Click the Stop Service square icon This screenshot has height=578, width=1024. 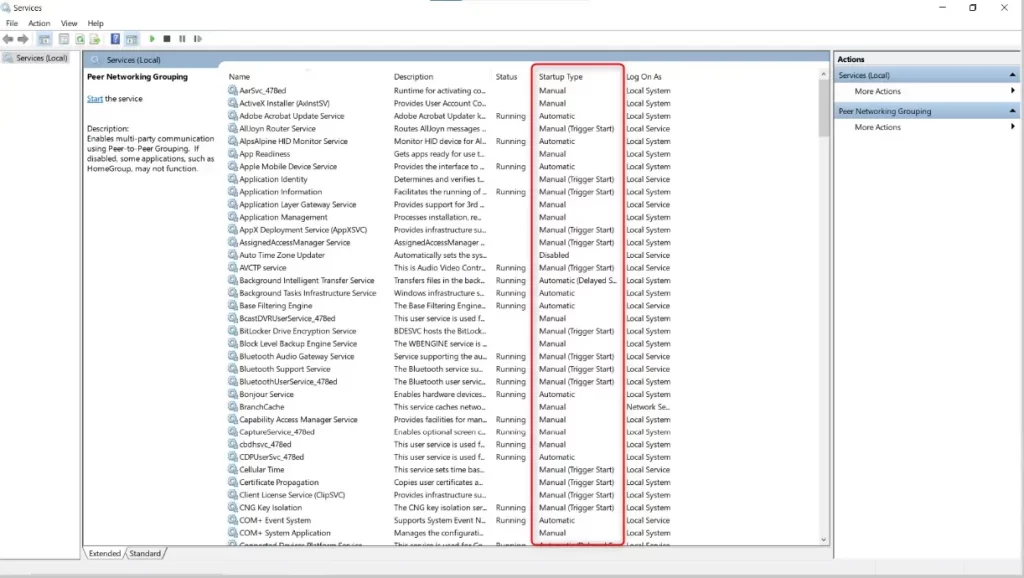167,39
